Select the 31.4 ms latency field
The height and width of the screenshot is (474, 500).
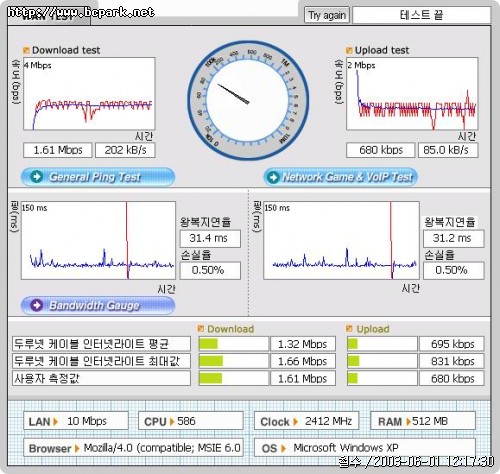click(x=210, y=238)
